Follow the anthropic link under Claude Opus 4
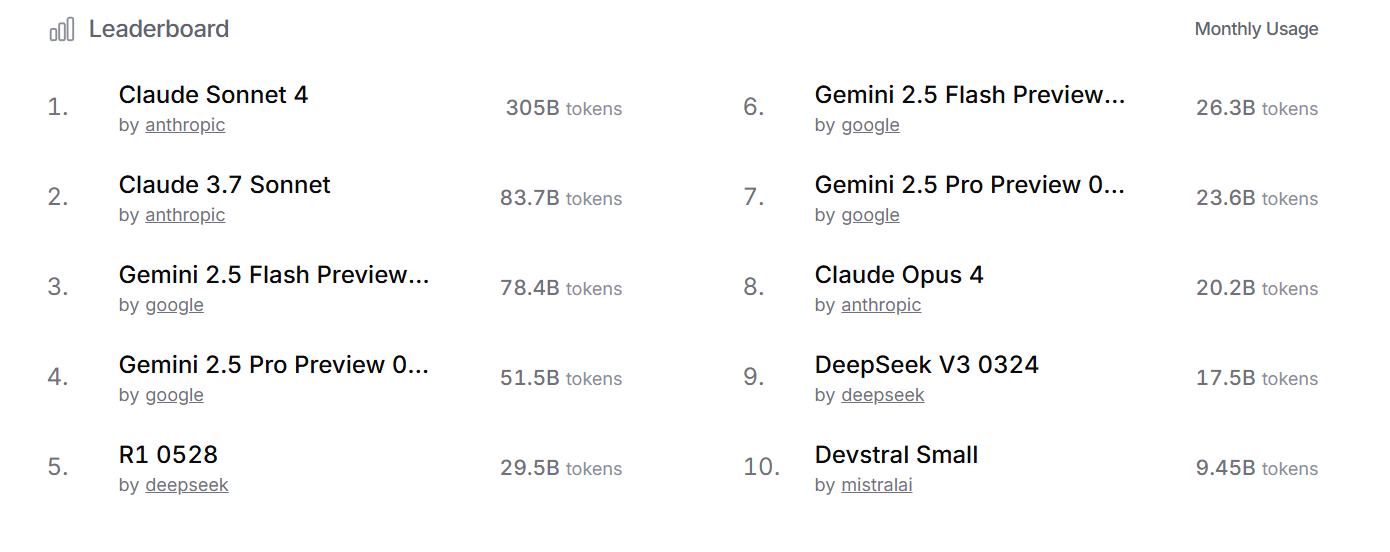The height and width of the screenshot is (552, 1390). (x=881, y=305)
